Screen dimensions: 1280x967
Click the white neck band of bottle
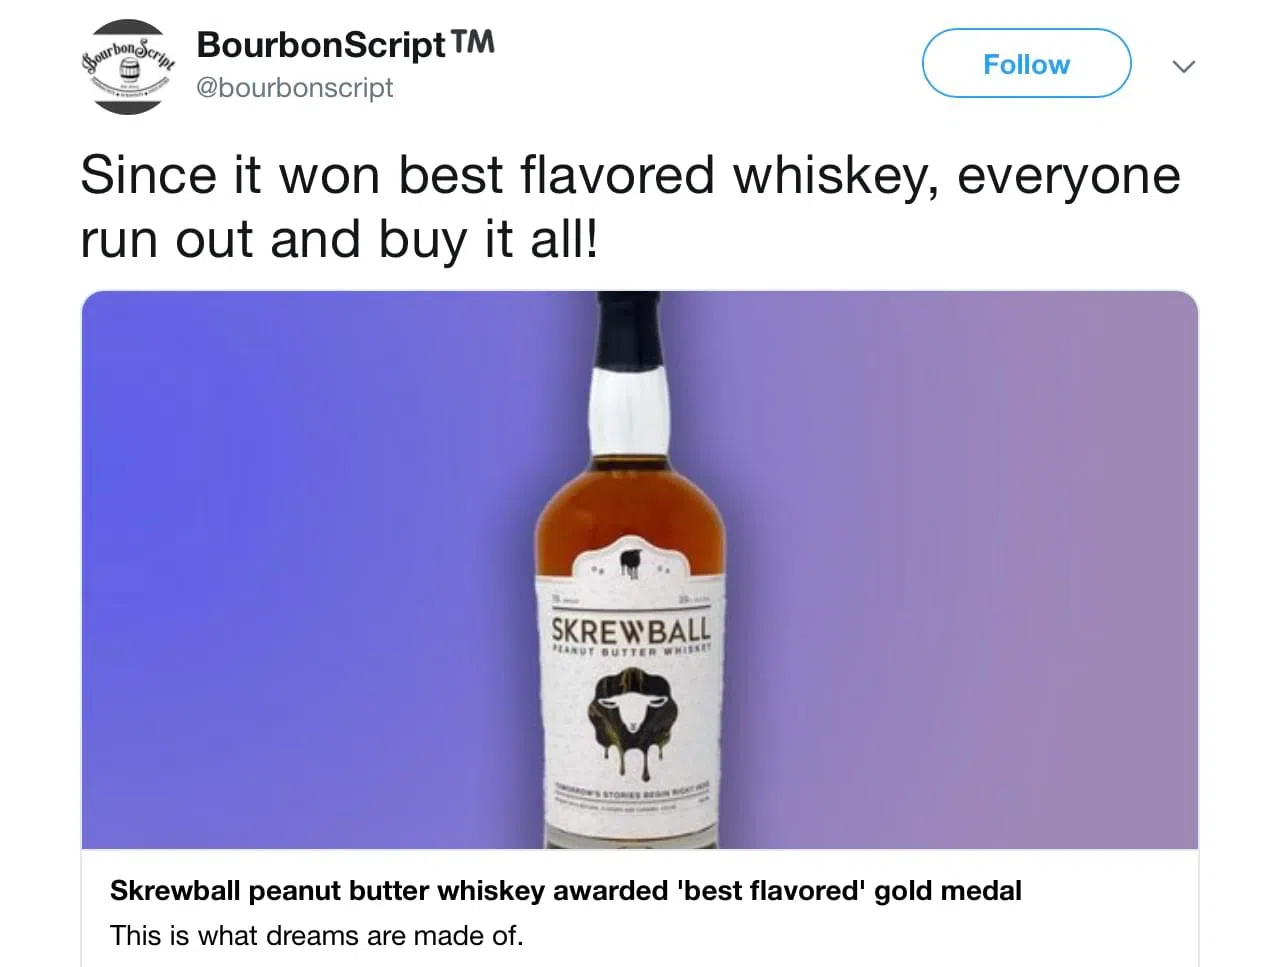pyautogui.click(x=629, y=412)
